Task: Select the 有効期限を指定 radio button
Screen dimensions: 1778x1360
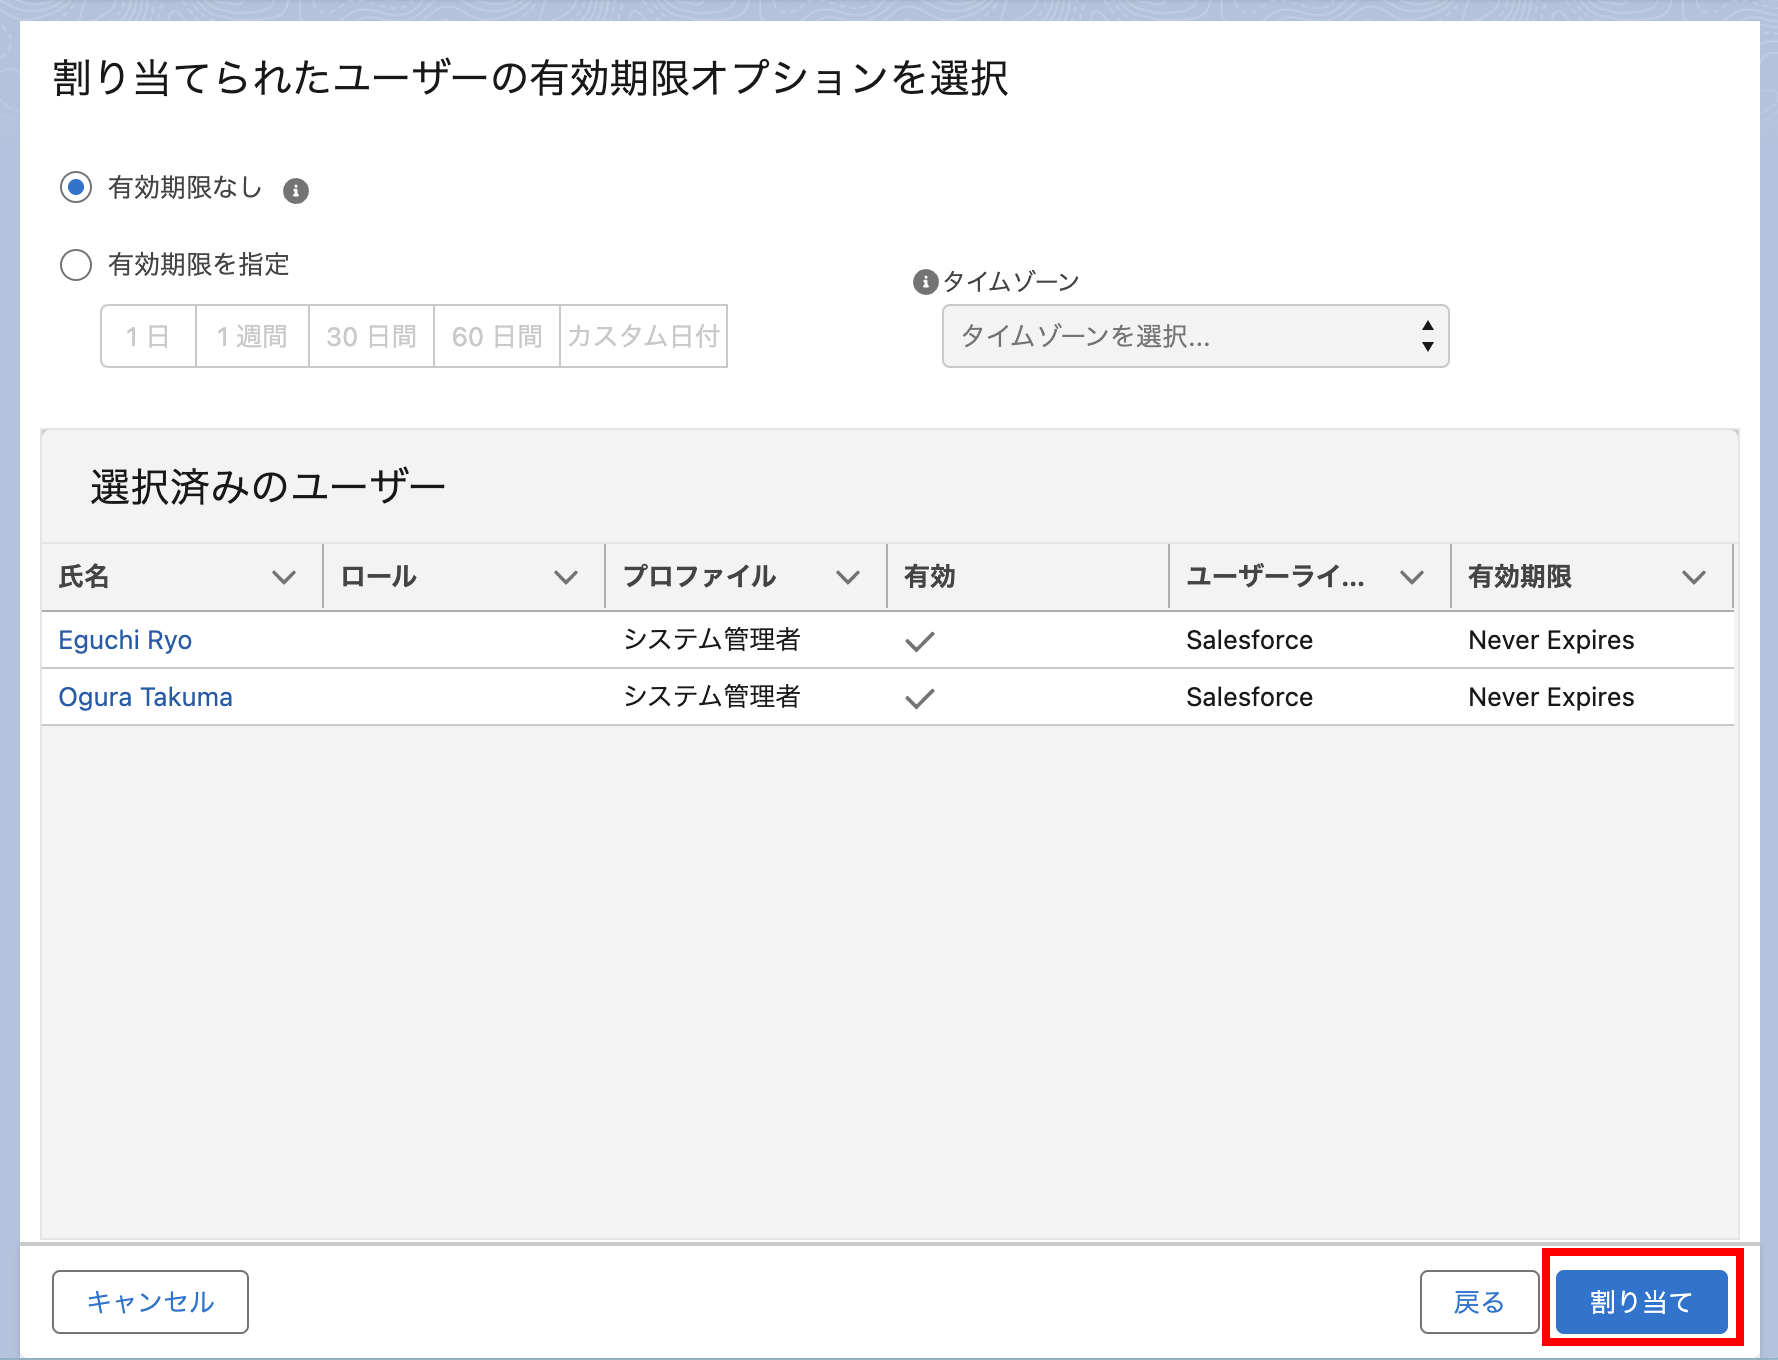Action: (x=76, y=265)
